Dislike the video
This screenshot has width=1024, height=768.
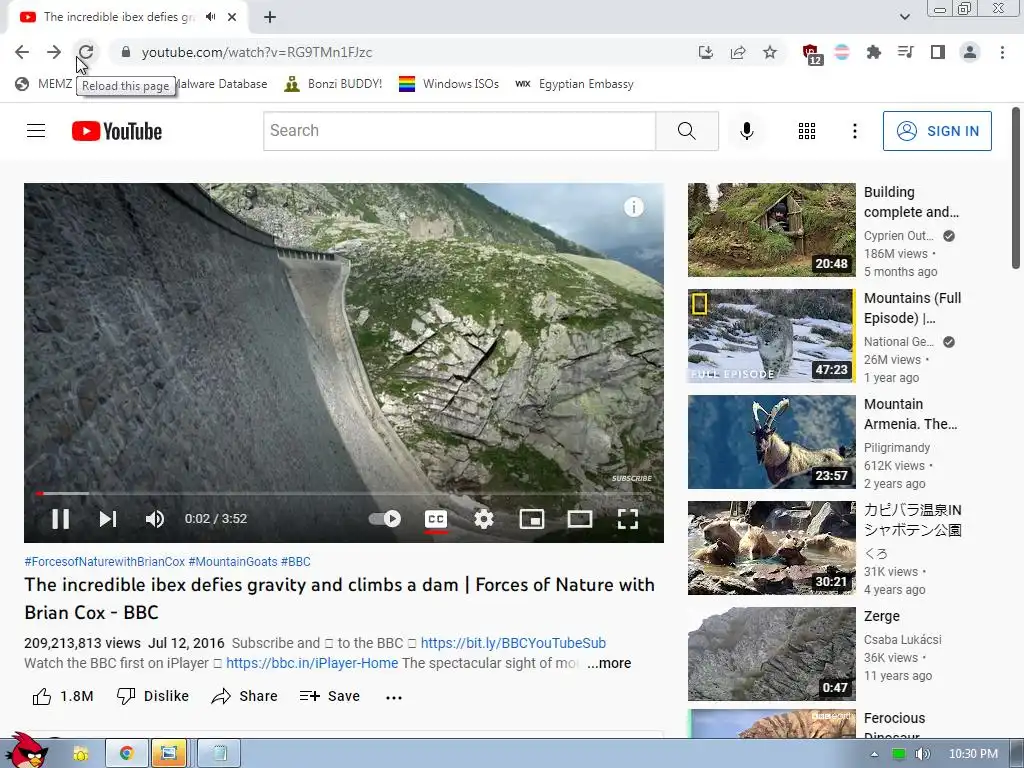point(152,696)
